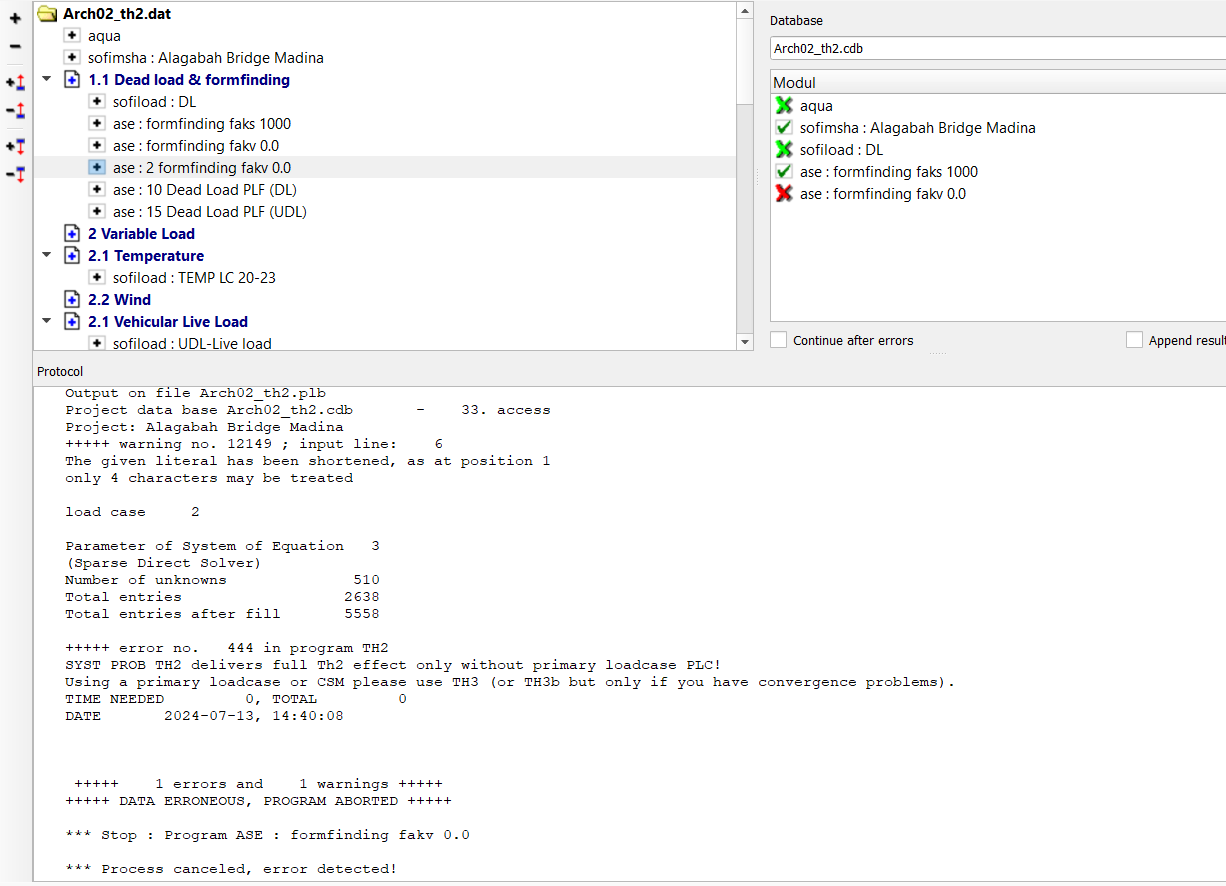Image resolution: width=1226 pixels, height=886 pixels.
Task: Click the plus with blue bar icon
Action: (x=15, y=146)
